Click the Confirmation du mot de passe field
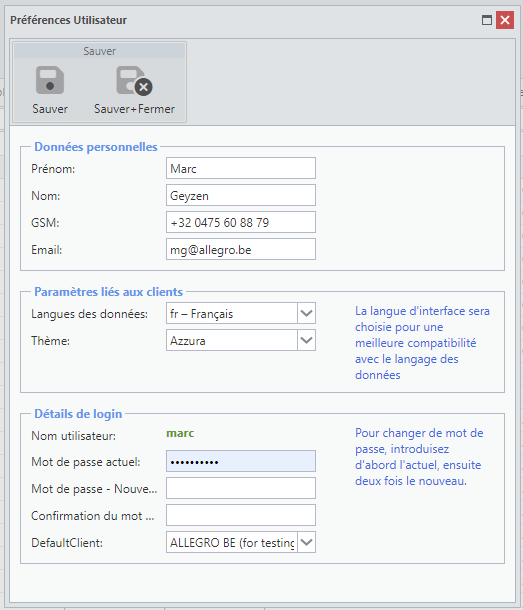 240,515
